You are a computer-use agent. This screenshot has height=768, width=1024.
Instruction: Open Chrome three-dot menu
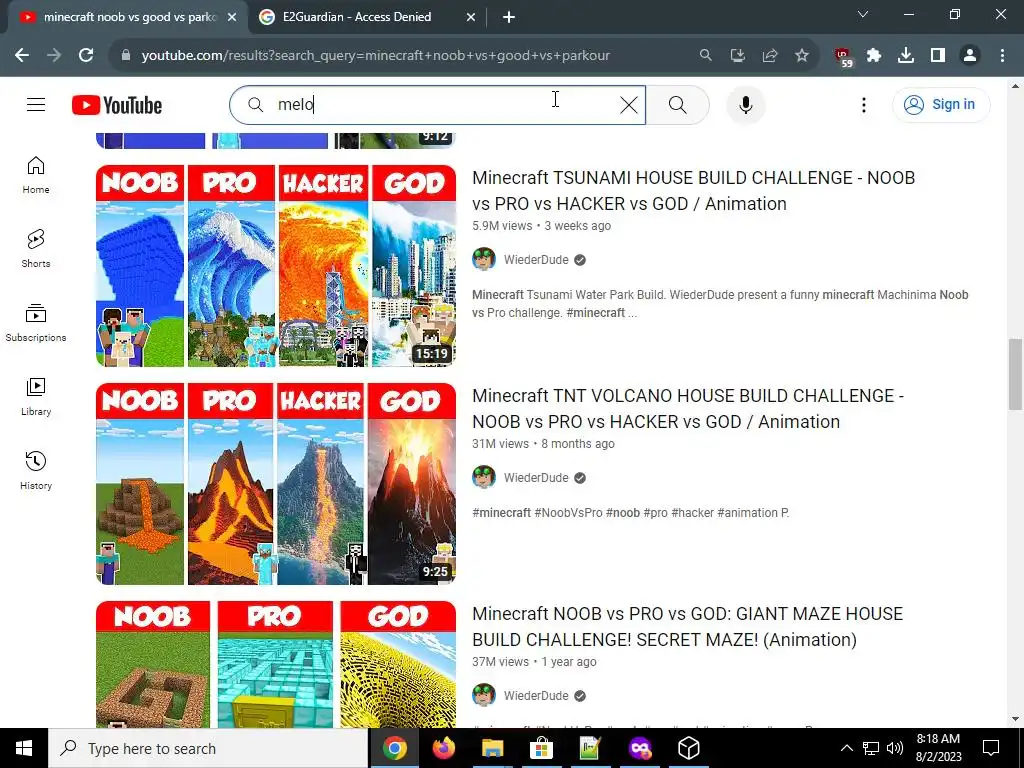click(x=1002, y=56)
